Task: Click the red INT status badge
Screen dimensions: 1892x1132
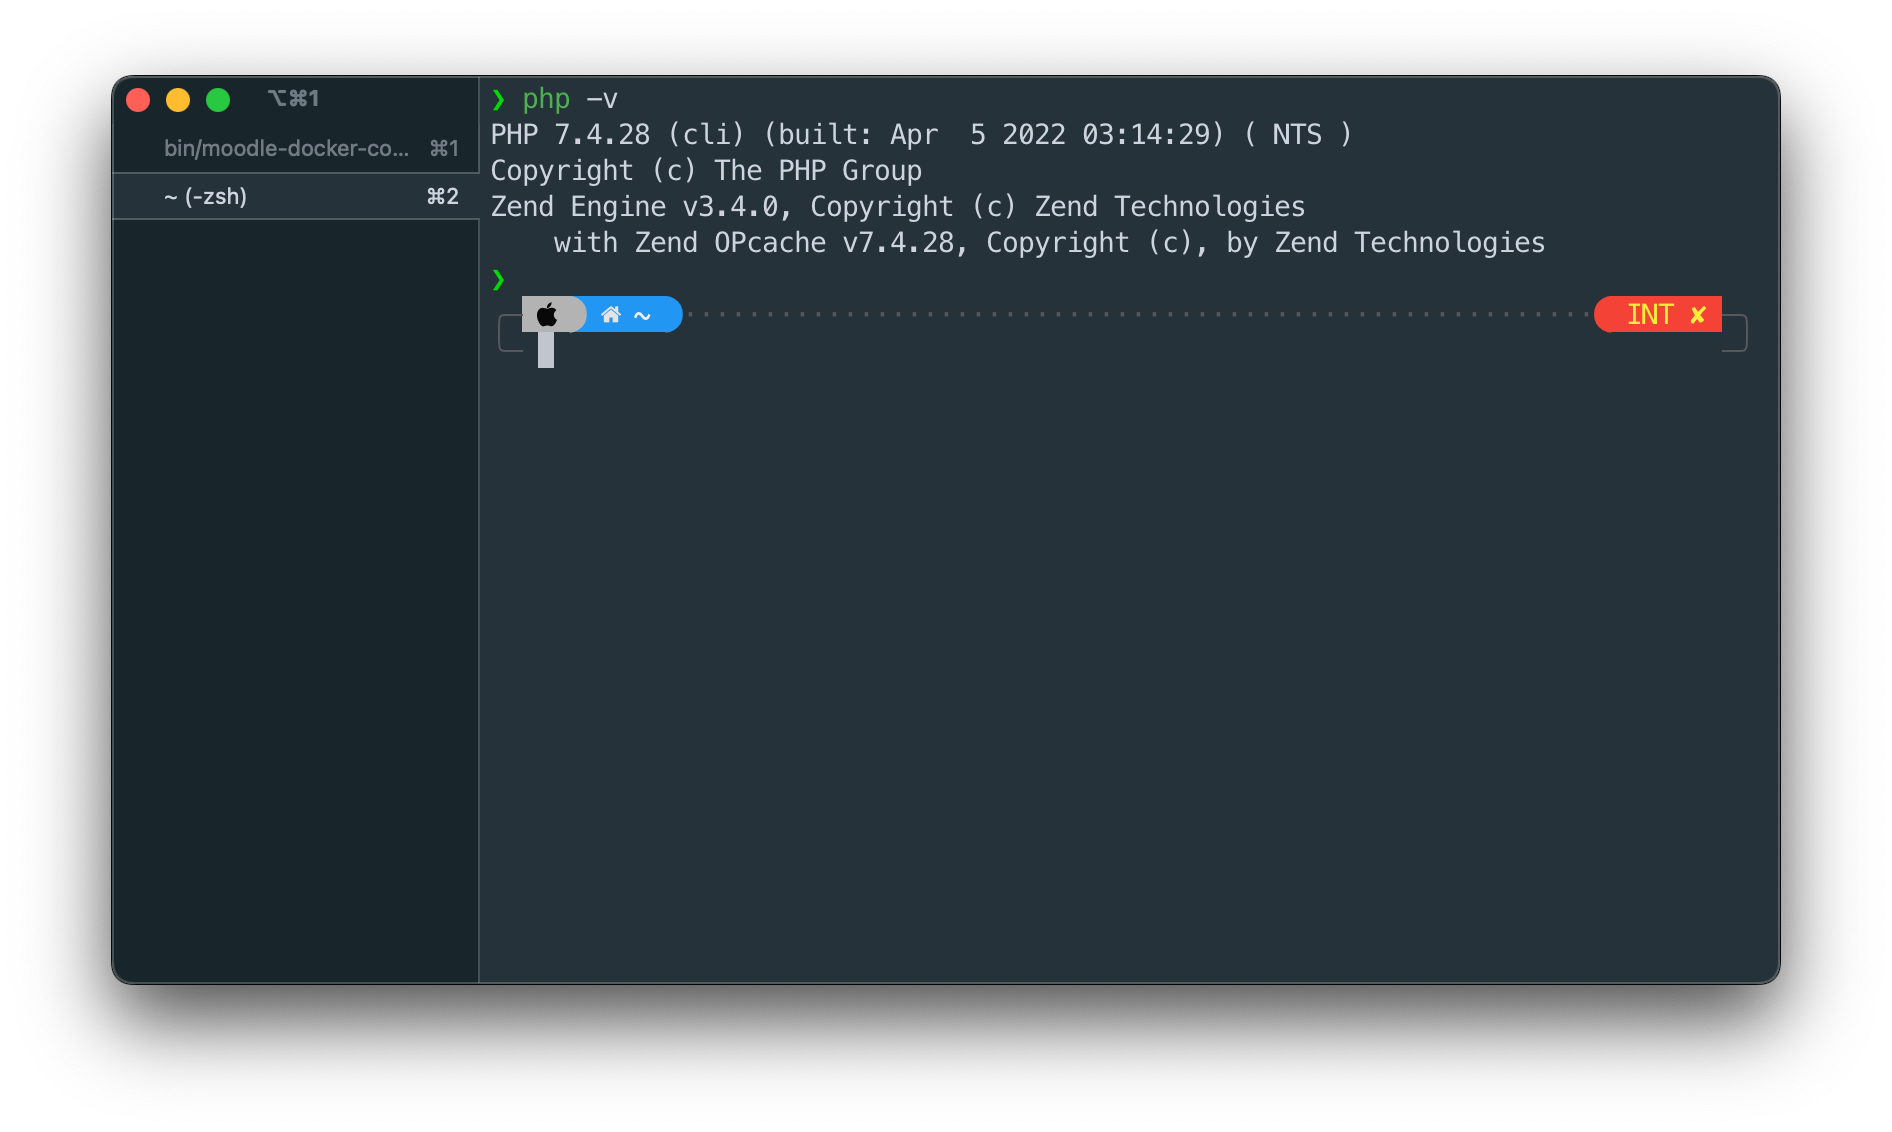Action: click(1658, 314)
